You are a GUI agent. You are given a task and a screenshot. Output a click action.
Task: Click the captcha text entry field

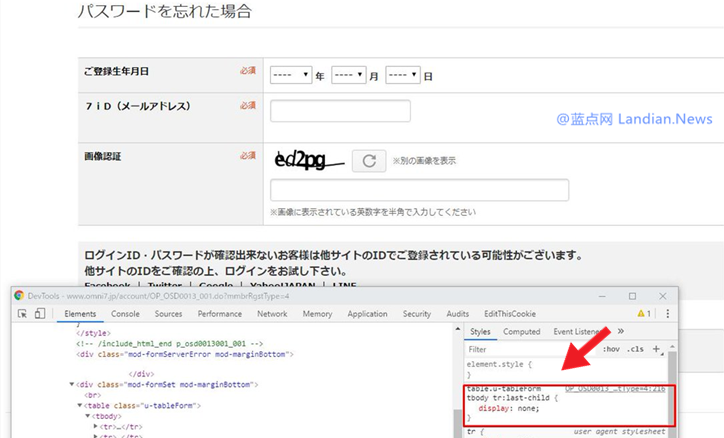[x=419, y=190]
